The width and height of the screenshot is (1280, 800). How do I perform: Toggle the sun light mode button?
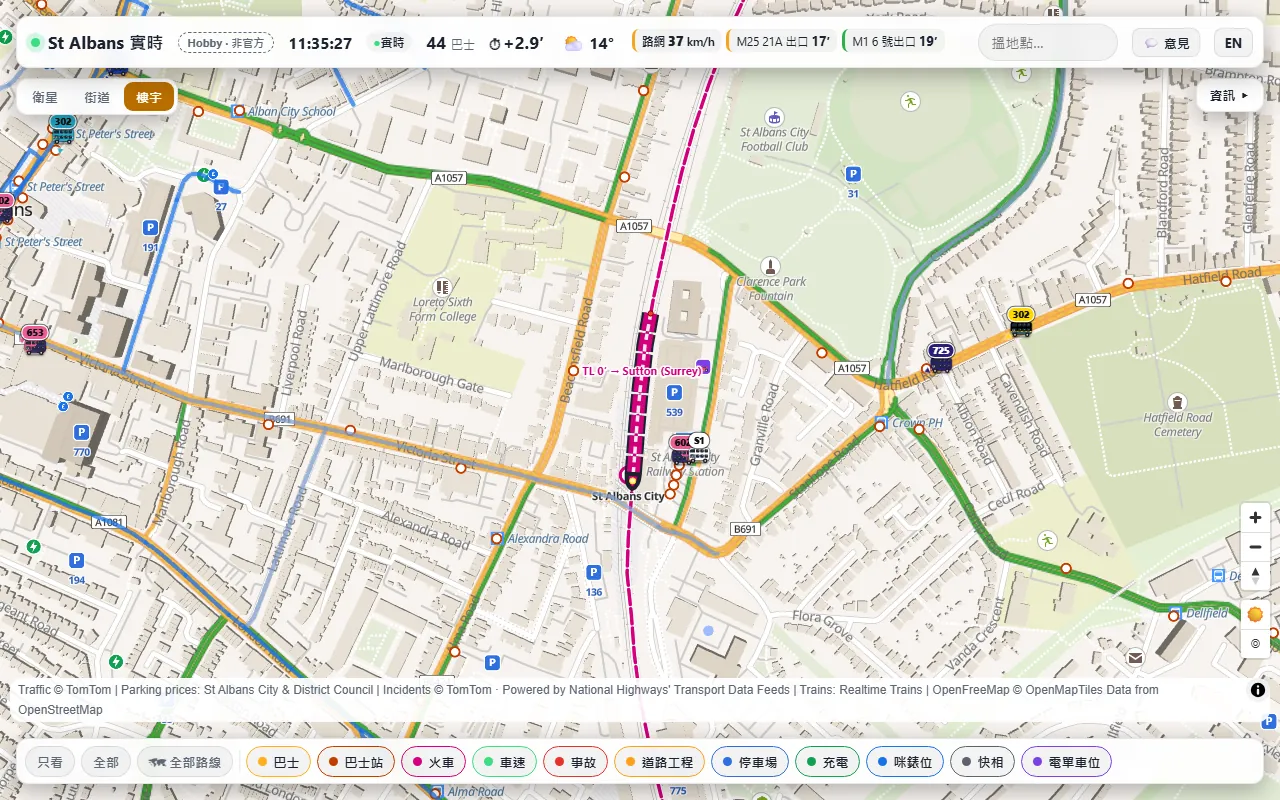pos(1255,614)
